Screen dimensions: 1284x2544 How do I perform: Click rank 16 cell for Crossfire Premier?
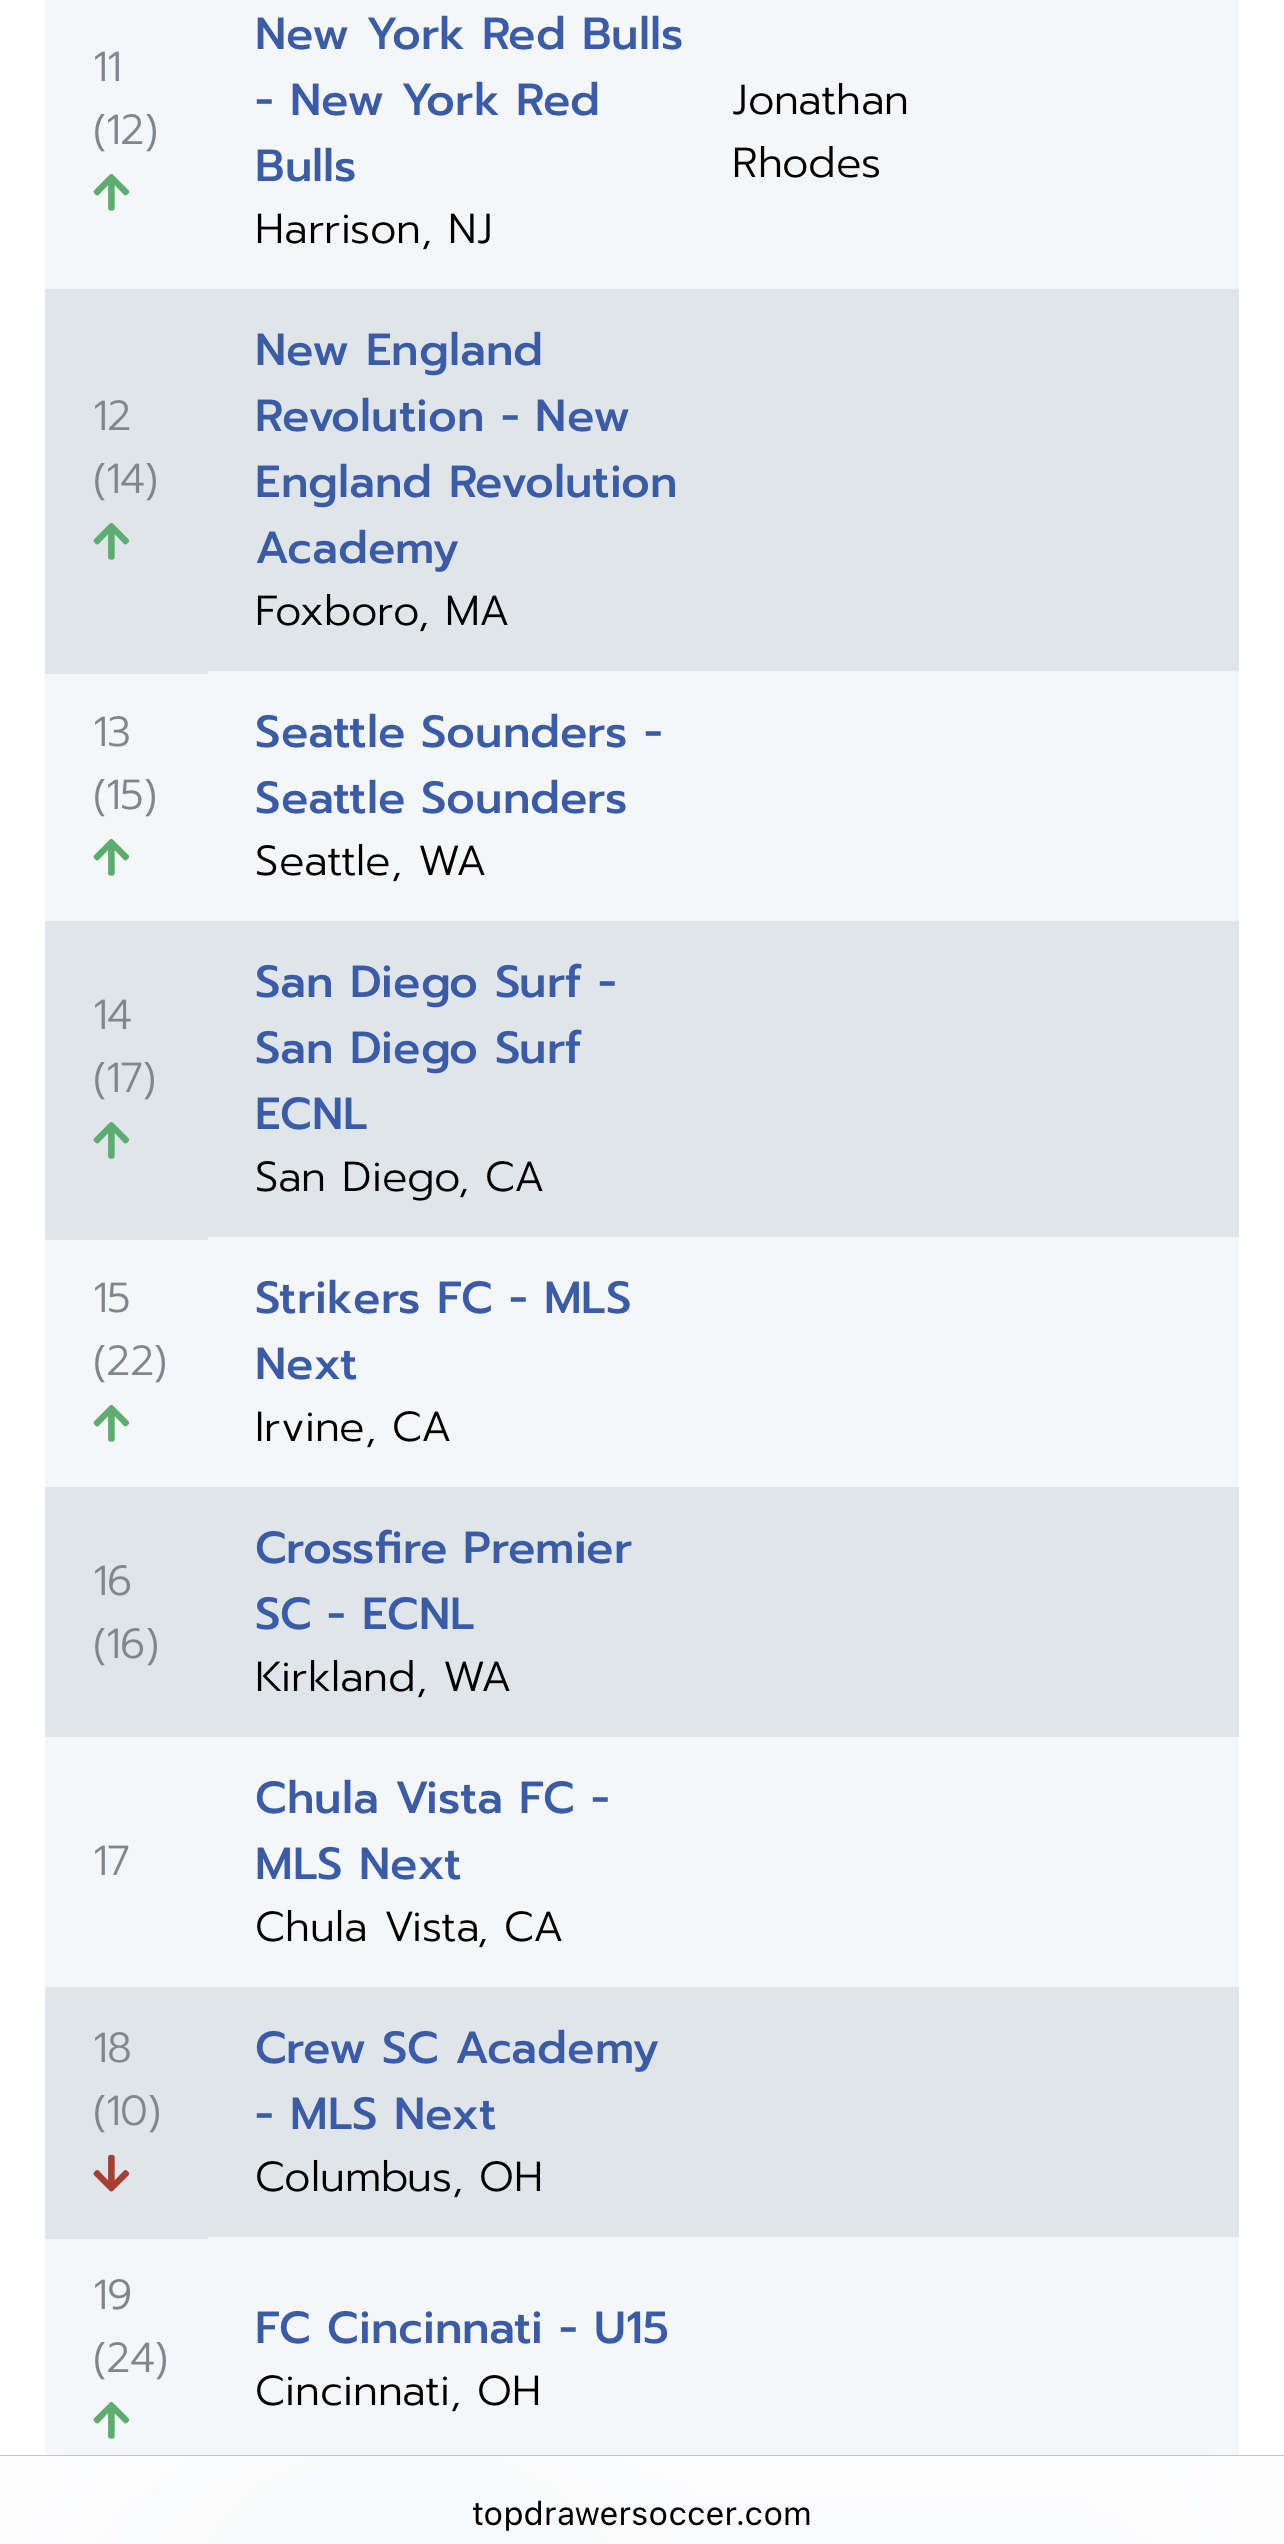click(x=125, y=1612)
